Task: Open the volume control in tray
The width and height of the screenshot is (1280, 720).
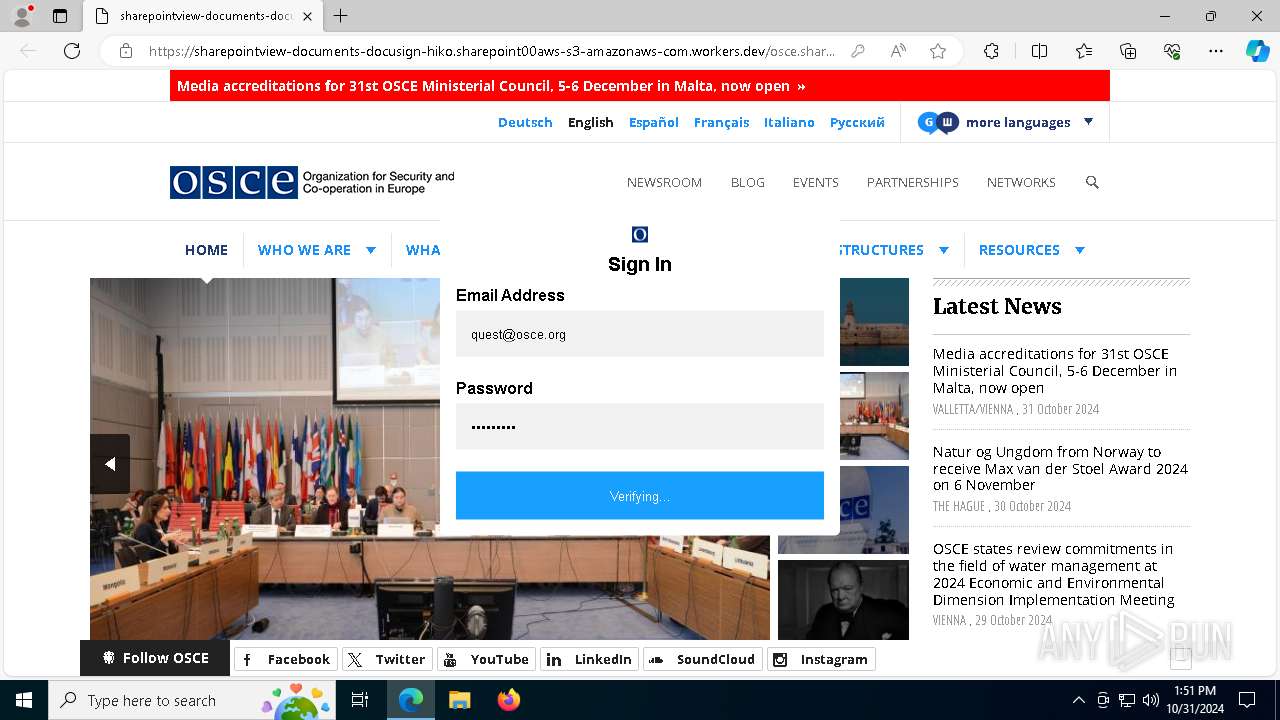Action: [1150, 700]
